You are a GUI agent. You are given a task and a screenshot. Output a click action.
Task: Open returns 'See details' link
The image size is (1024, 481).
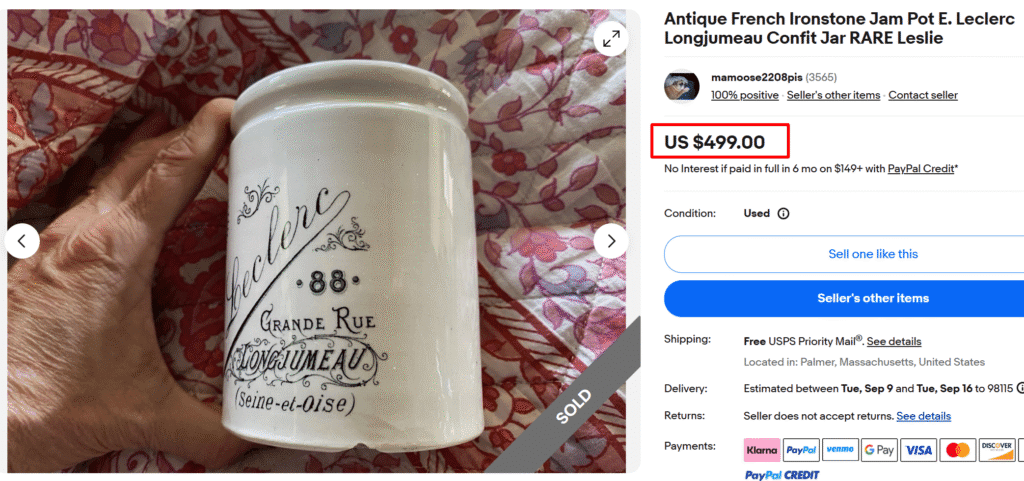coord(923,416)
